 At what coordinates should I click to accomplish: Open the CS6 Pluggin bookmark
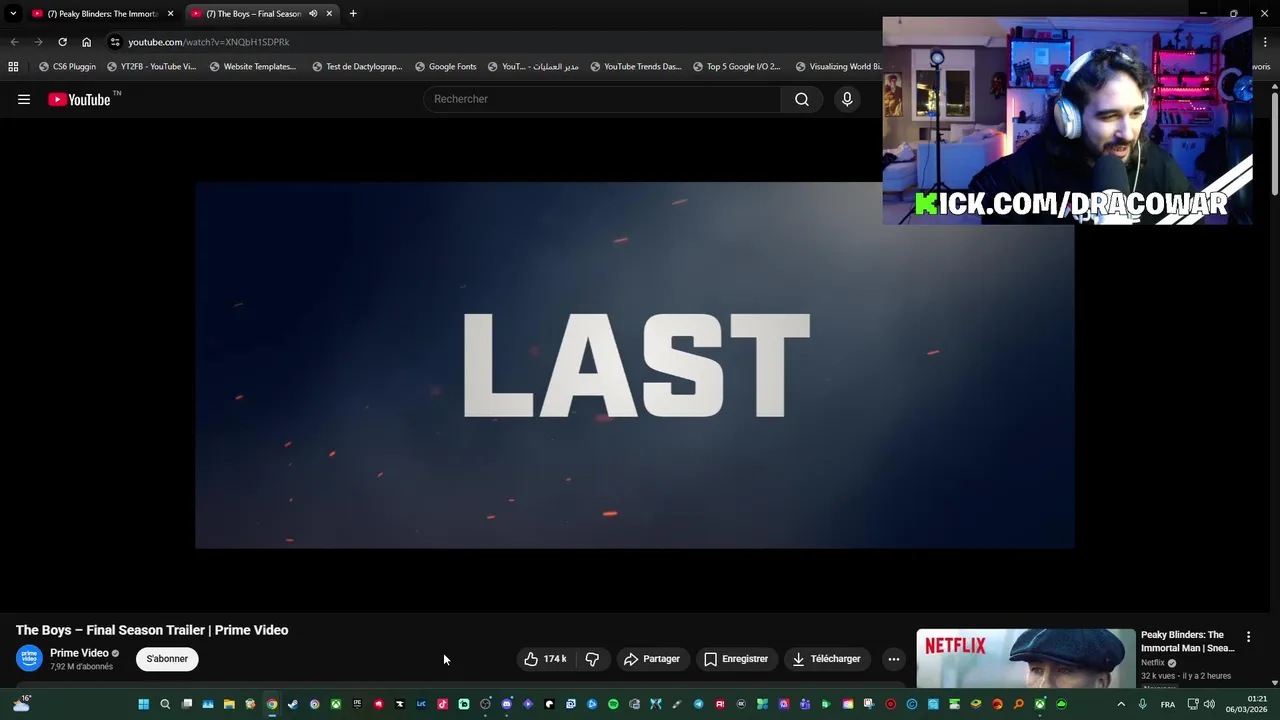[67, 67]
